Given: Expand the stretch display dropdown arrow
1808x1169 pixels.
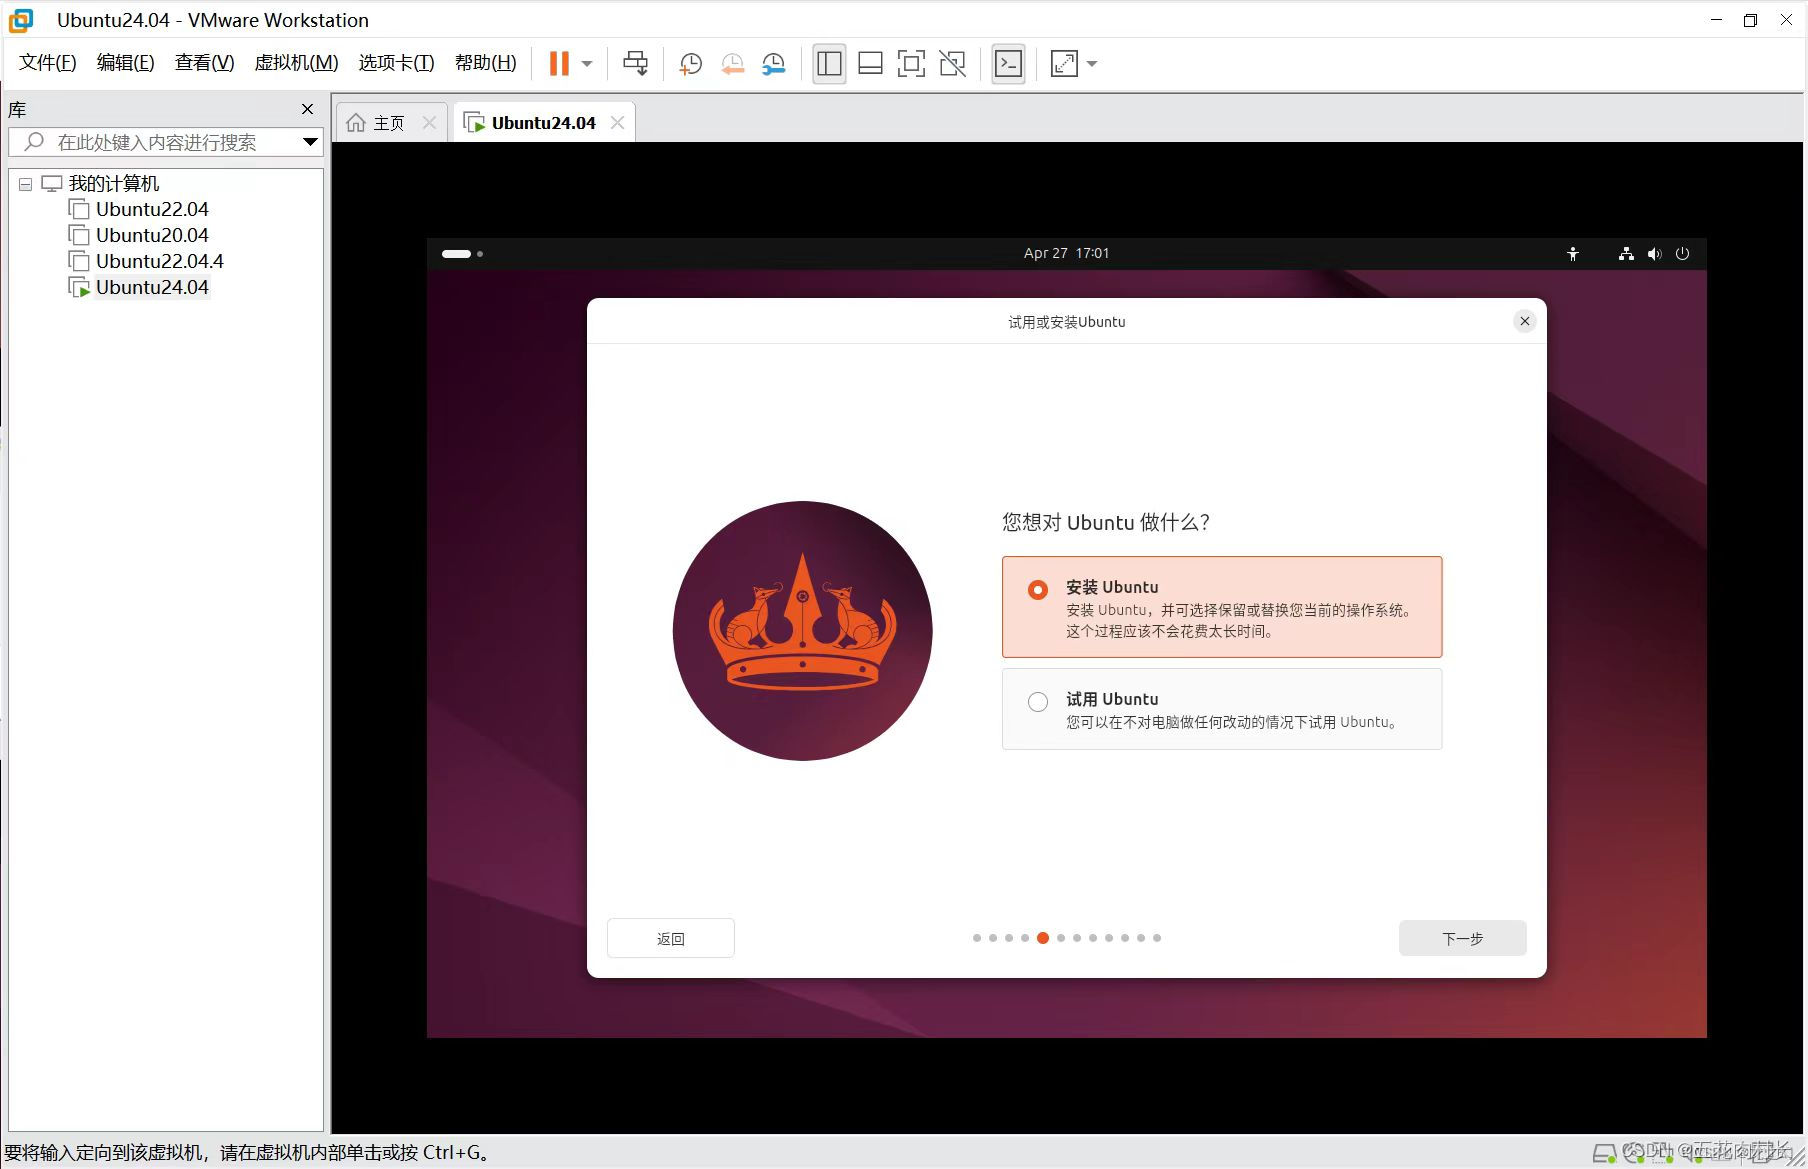Looking at the screenshot, I should 1092,64.
